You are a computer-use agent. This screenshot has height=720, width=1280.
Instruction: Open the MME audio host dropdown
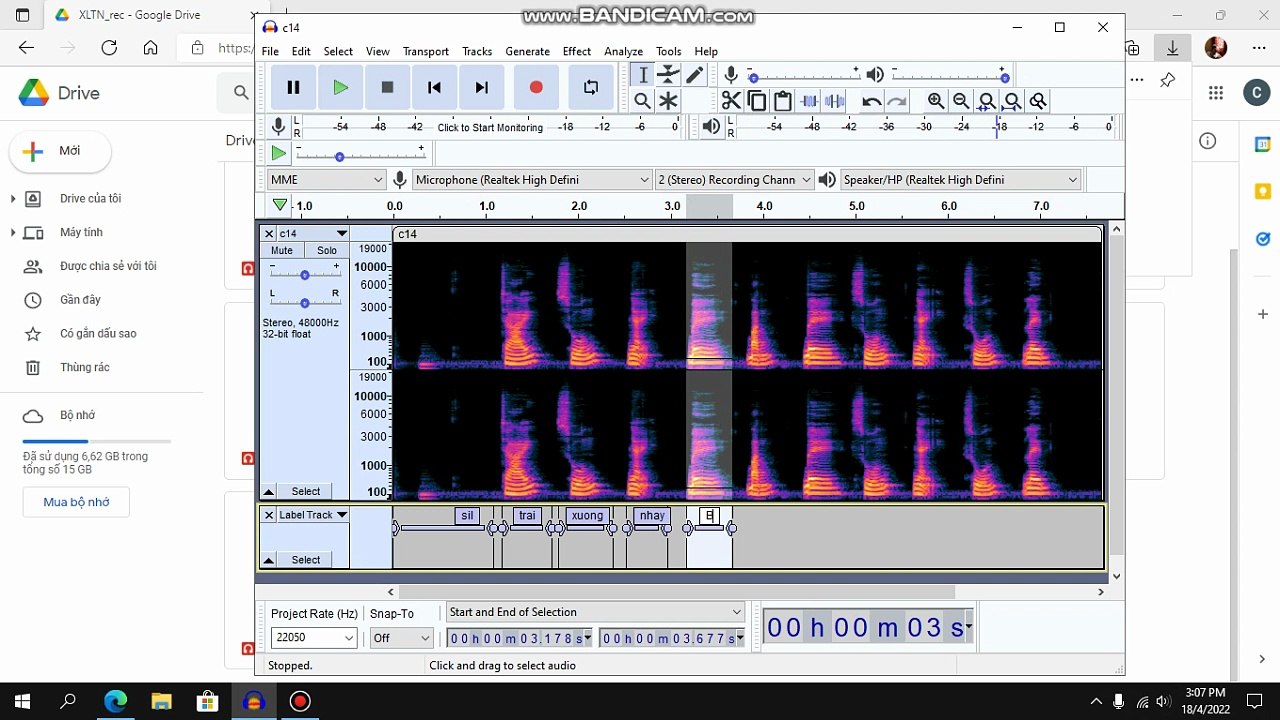tap(326, 180)
